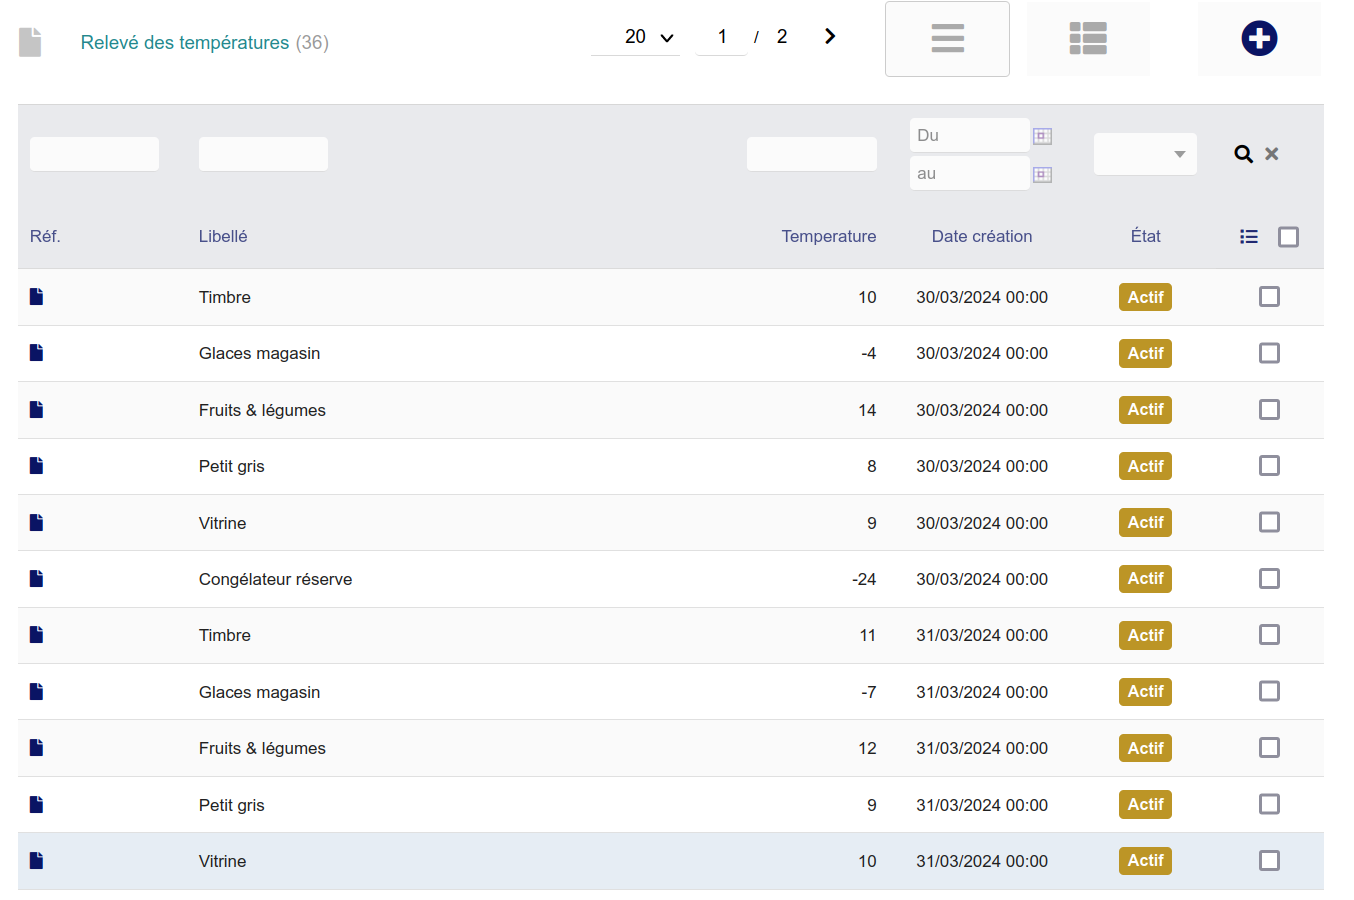Click Actif badge on Congélateur réserve row

tap(1145, 578)
